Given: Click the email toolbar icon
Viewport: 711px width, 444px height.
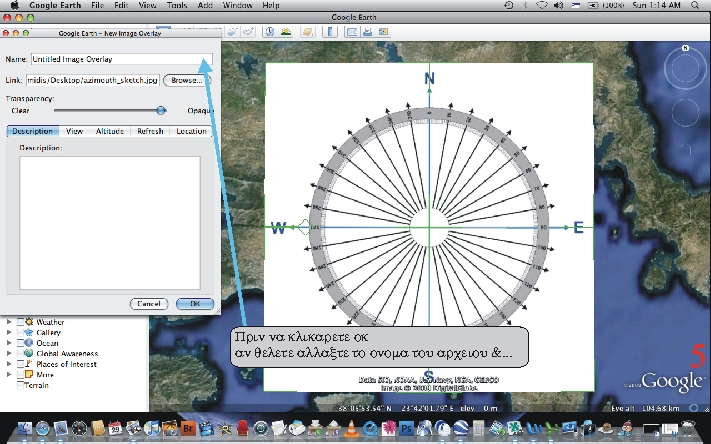Looking at the screenshot, I should (352, 32).
